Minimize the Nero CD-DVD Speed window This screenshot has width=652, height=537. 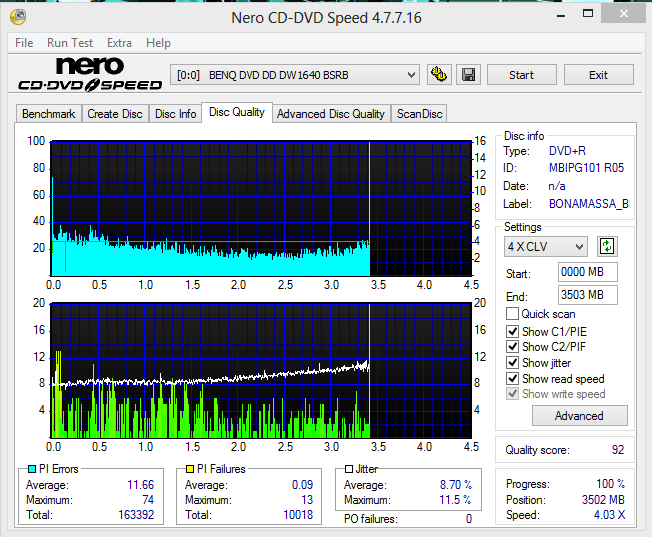click(561, 15)
